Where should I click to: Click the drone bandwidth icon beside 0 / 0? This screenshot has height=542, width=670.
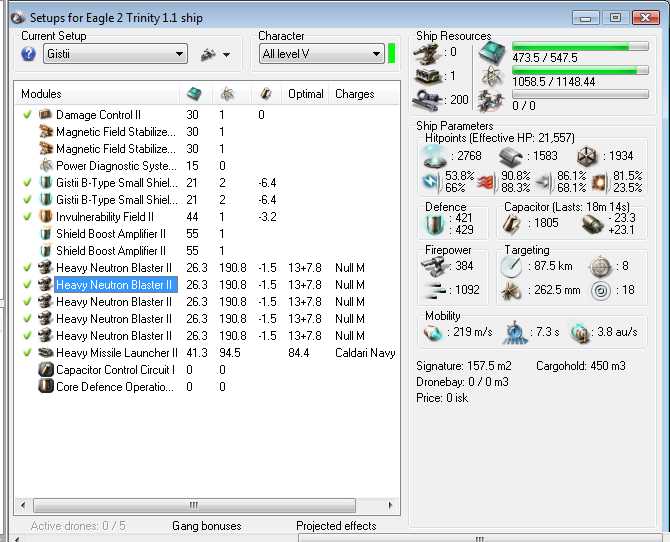tap(492, 101)
